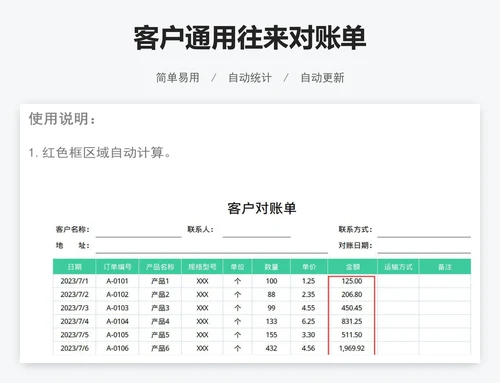Click unit price cell 6.25

point(309,321)
